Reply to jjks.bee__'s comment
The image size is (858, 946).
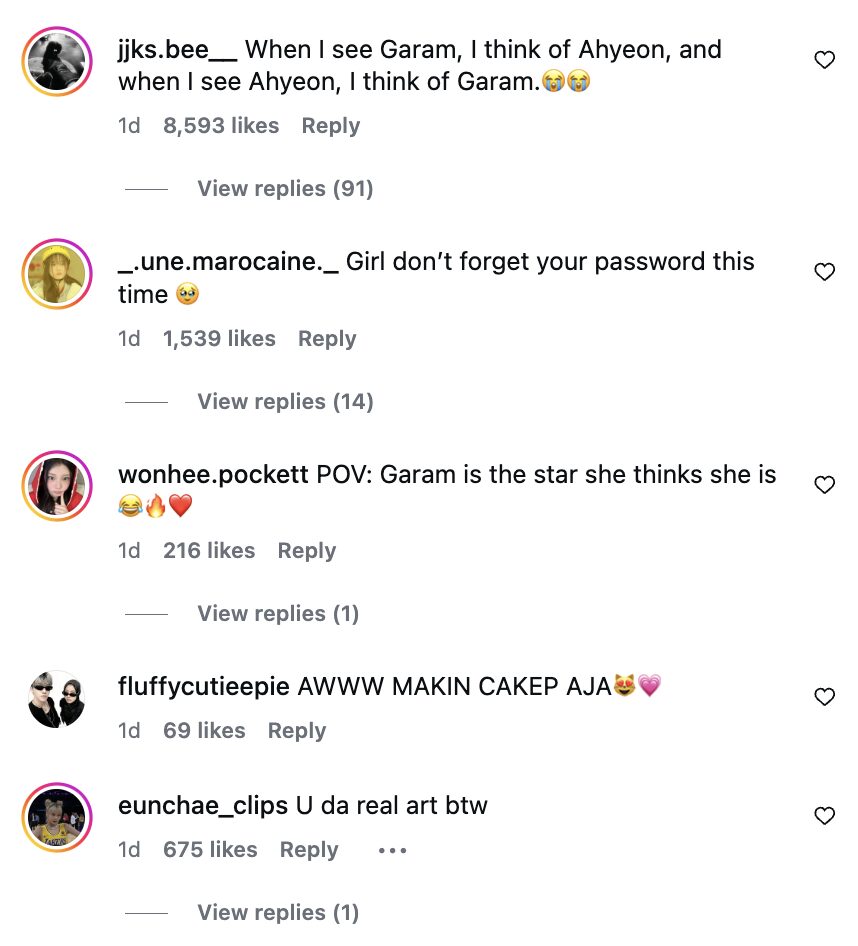pos(330,125)
